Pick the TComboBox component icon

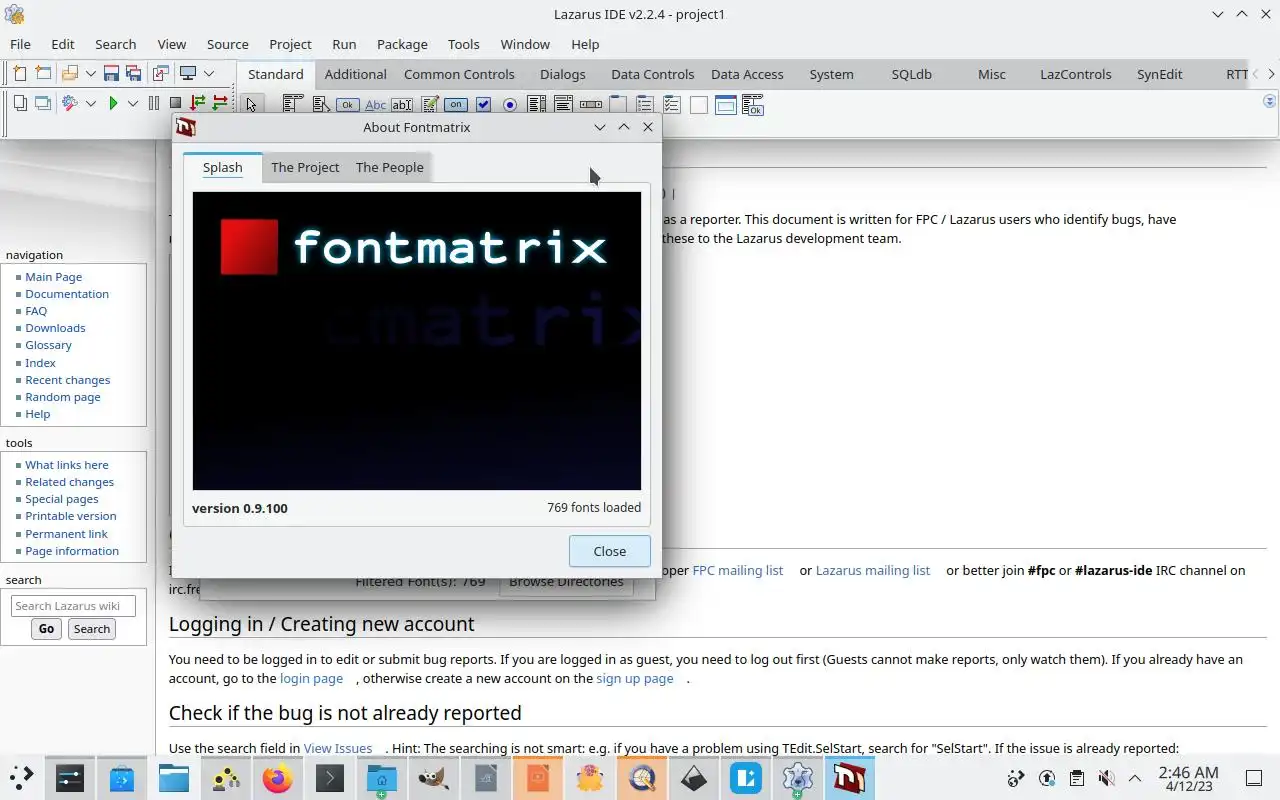pos(564,104)
